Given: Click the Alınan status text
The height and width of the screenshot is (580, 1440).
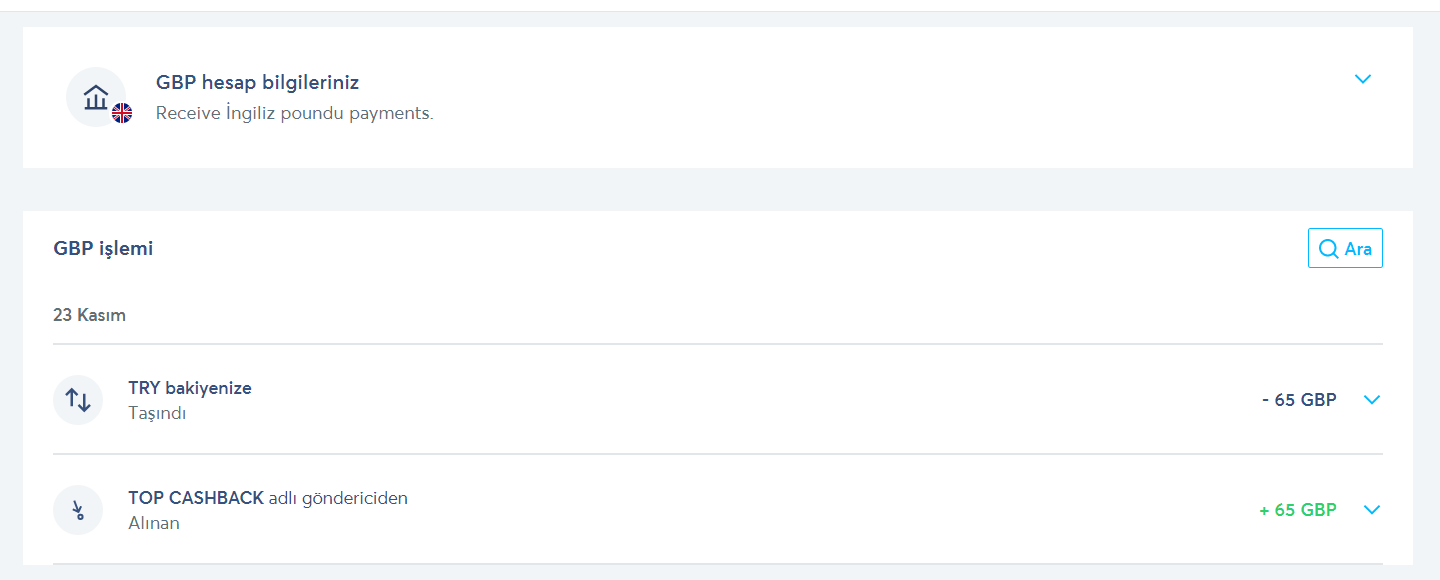Looking at the screenshot, I should [154, 523].
